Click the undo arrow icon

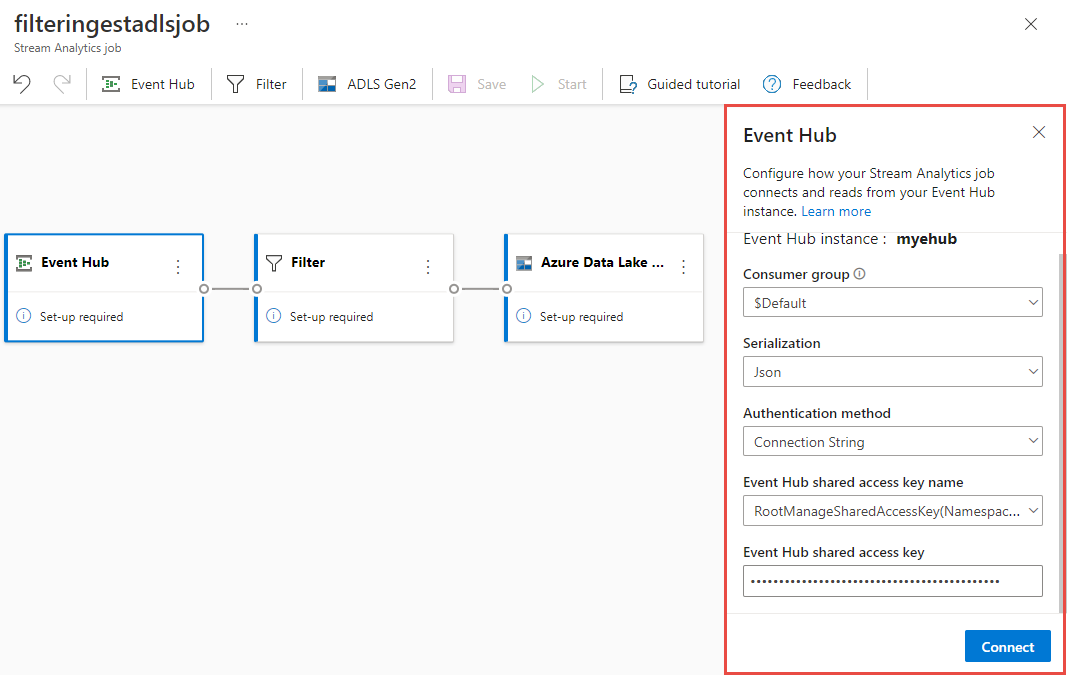click(x=22, y=84)
